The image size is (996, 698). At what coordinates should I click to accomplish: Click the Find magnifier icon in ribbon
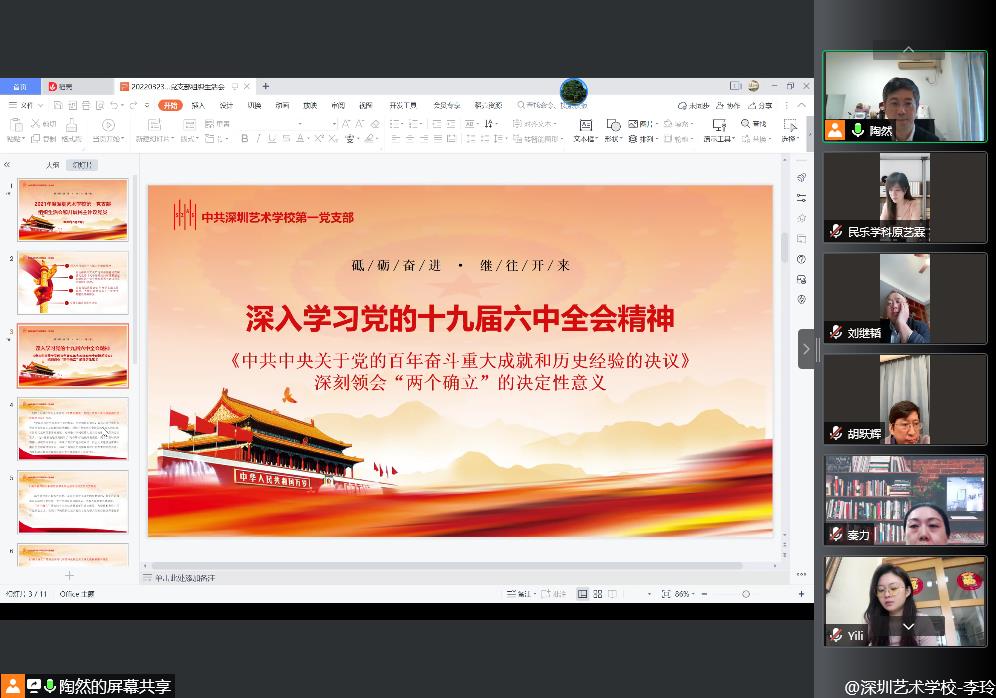click(x=745, y=123)
